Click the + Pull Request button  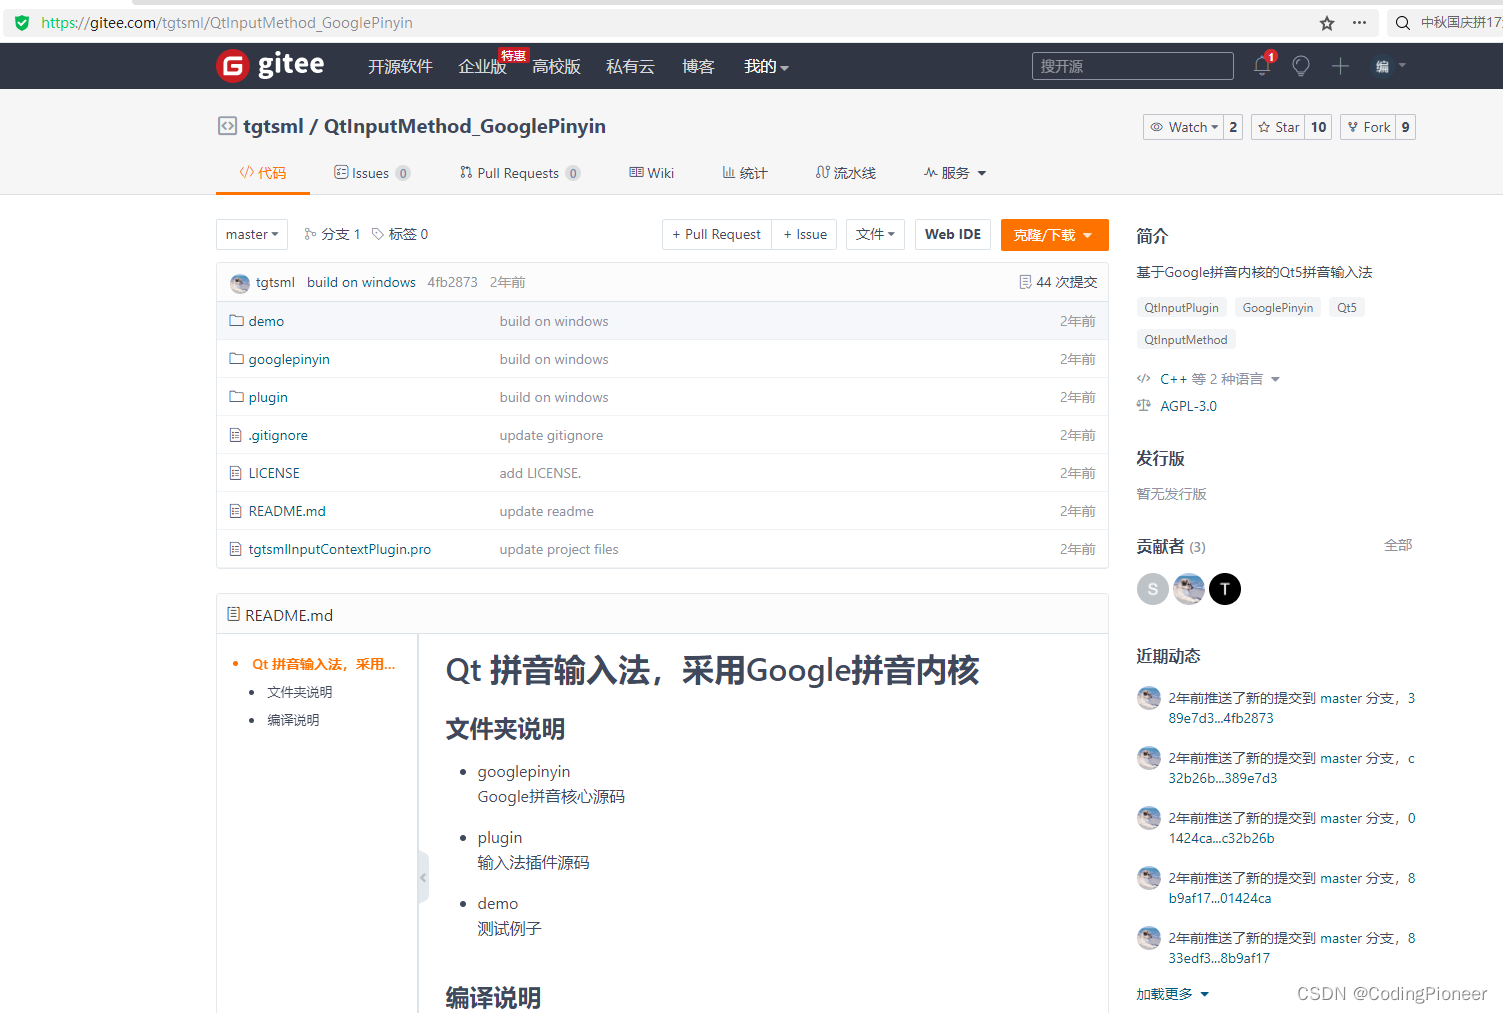(716, 234)
